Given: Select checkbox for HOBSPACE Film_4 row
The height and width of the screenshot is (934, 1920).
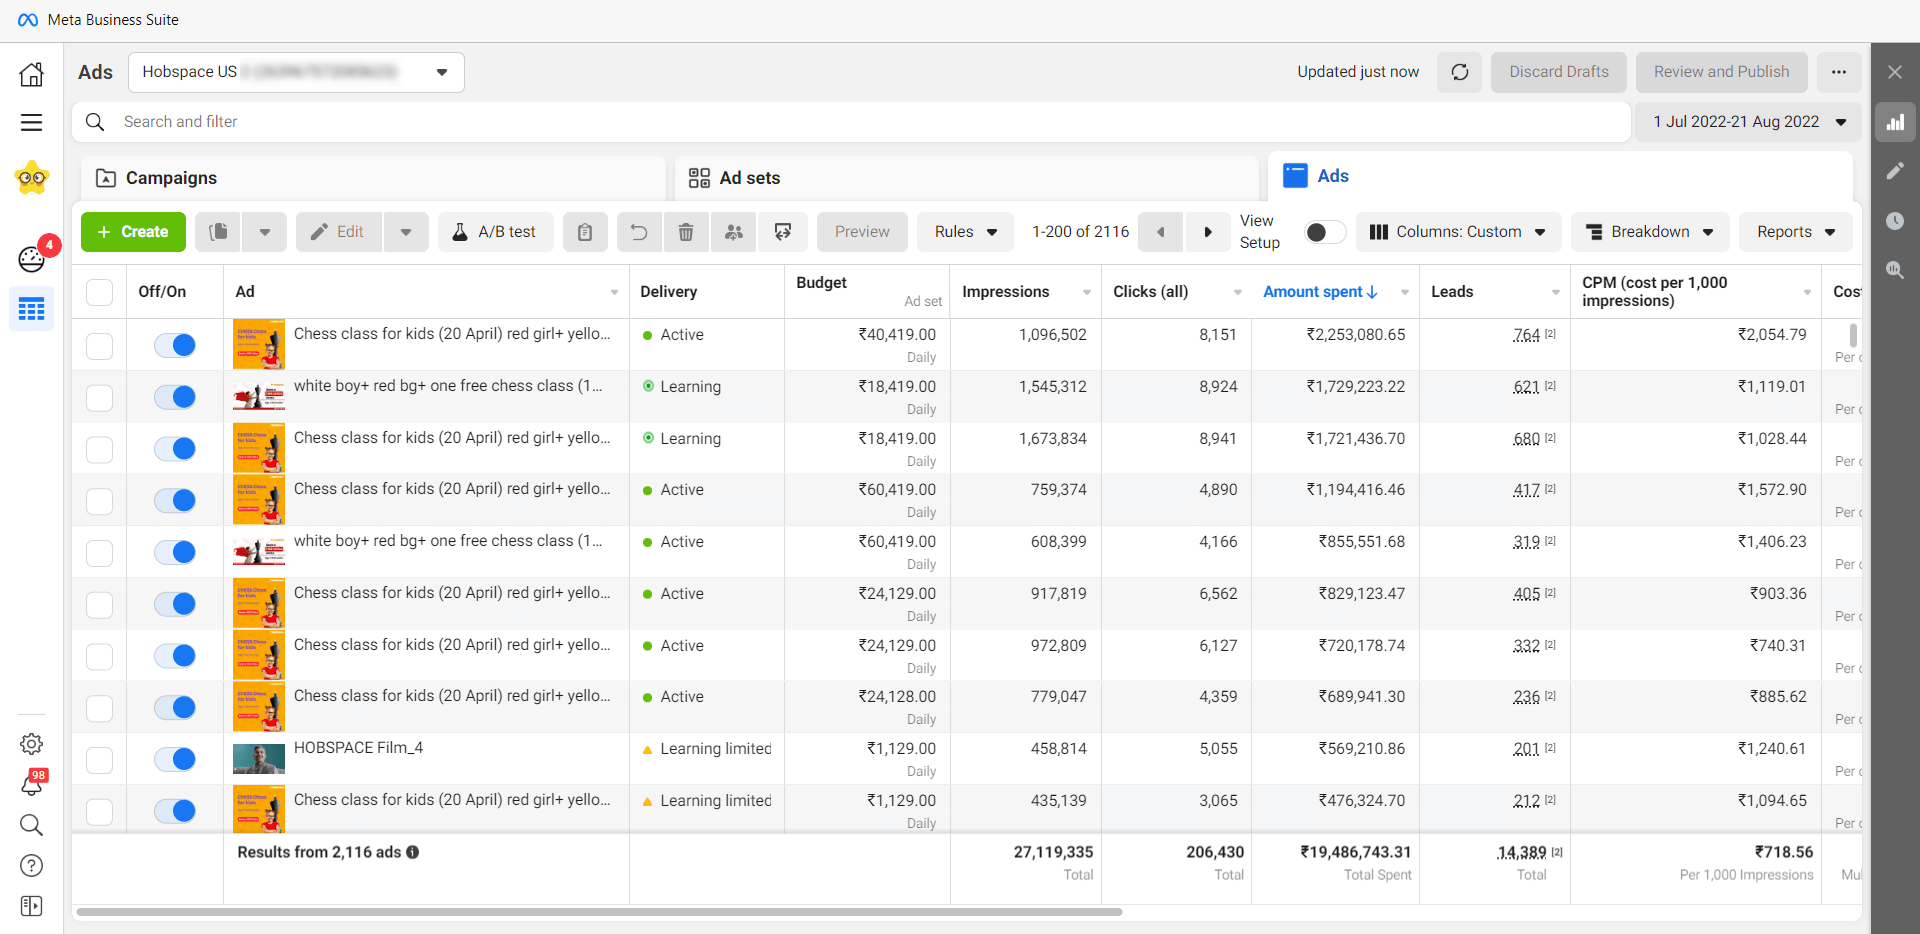Looking at the screenshot, I should point(100,760).
